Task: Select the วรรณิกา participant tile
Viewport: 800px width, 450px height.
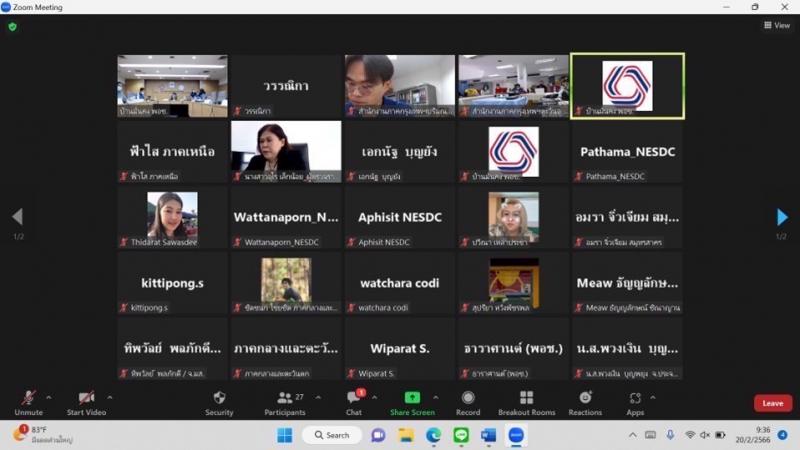Action: coord(286,86)
